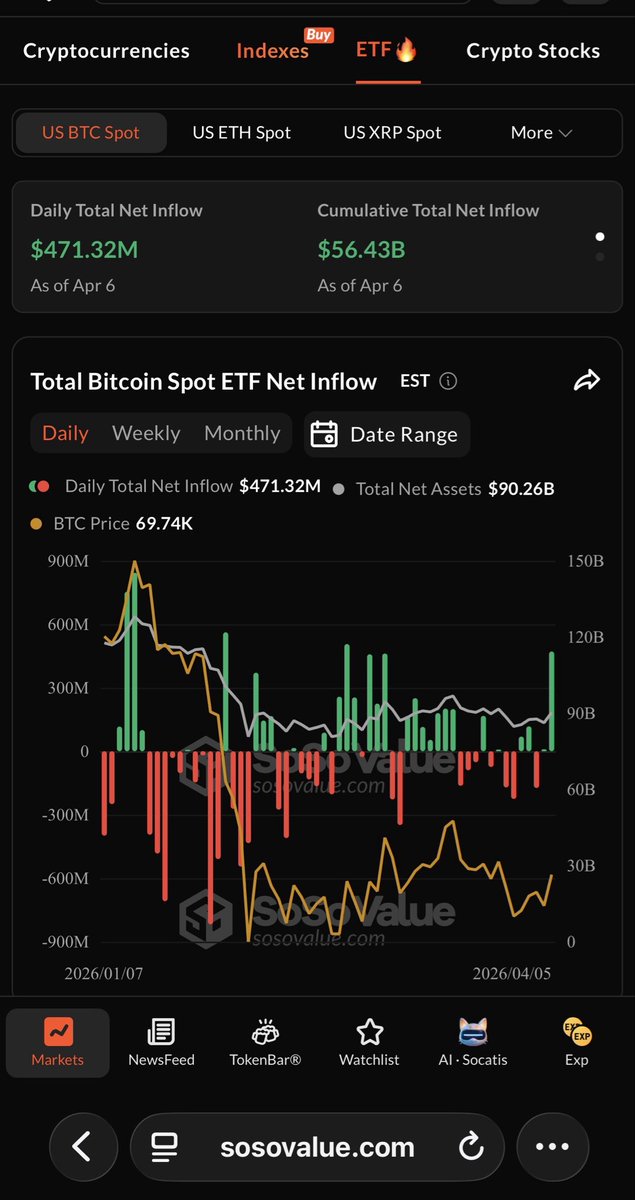Open the browser three-dot menu
Image resolution: width=635 pixels, height=1200 pixels.
pyautogui.click(x=552, y=1146)
